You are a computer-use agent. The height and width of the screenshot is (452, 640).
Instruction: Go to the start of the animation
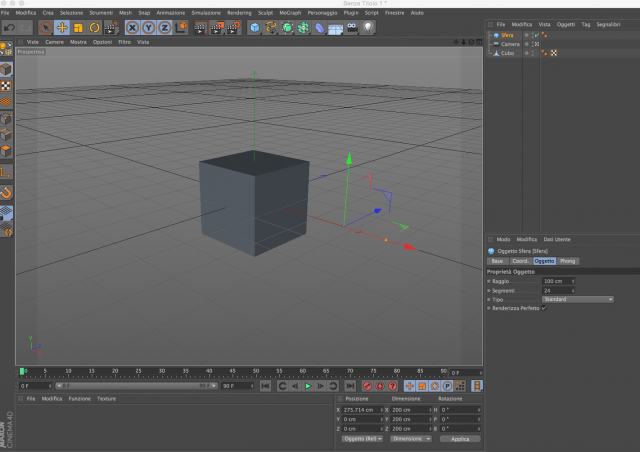[265, 386]
